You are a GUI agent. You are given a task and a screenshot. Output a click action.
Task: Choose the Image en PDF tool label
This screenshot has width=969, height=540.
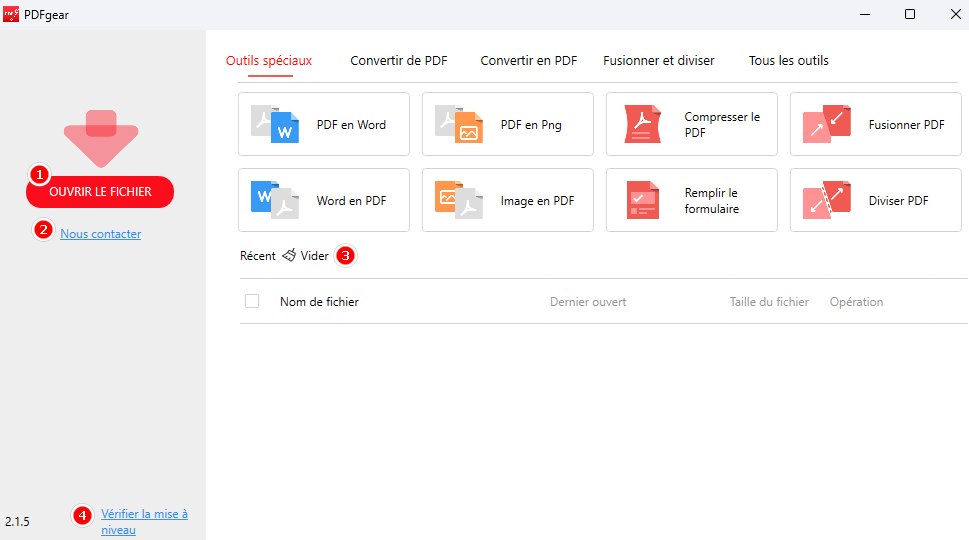[537, 201]
